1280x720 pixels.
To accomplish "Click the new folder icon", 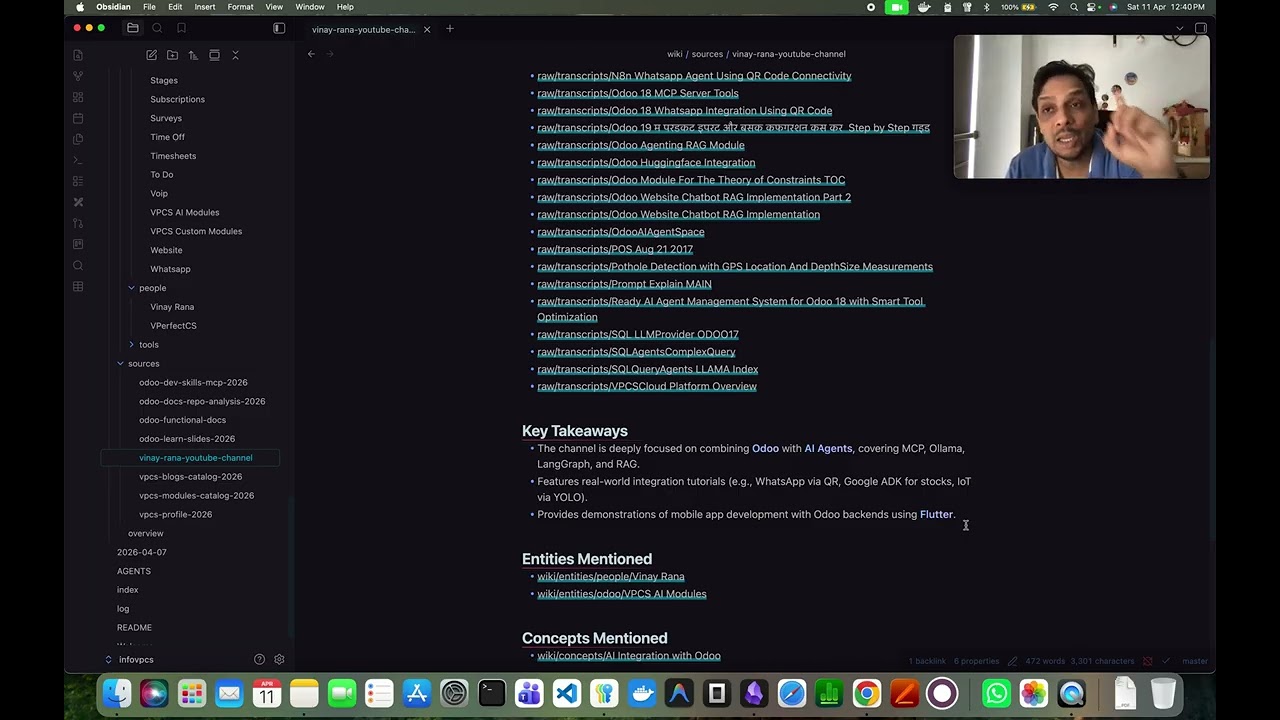I will tap(172, 55).
